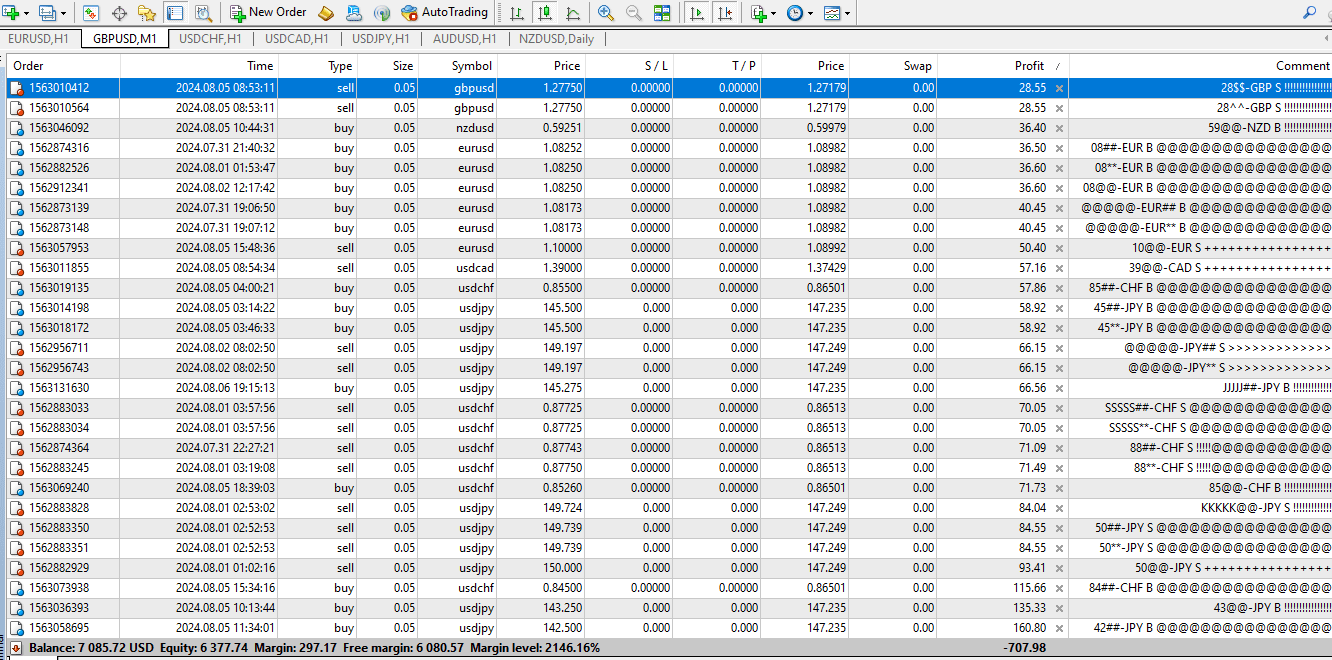The height and width of the screenshot is (660, 1332).
Task: Toggle the chart auto scroll icon
Action: (697, 13)
